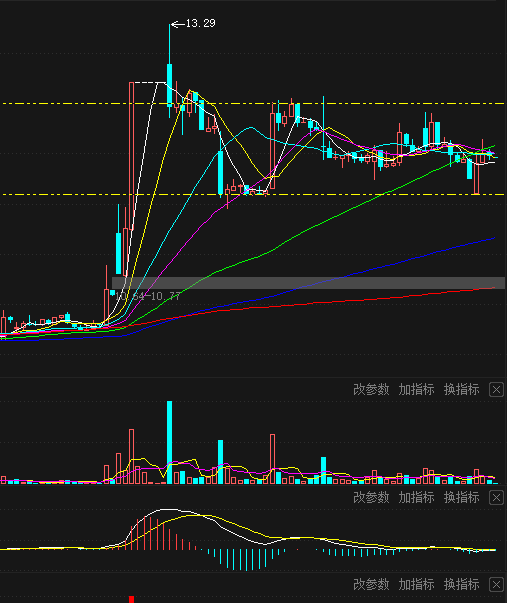Click 加指标 above the volume panel
The height and width of the screenshot is (603, 507).
pos(417,390)
